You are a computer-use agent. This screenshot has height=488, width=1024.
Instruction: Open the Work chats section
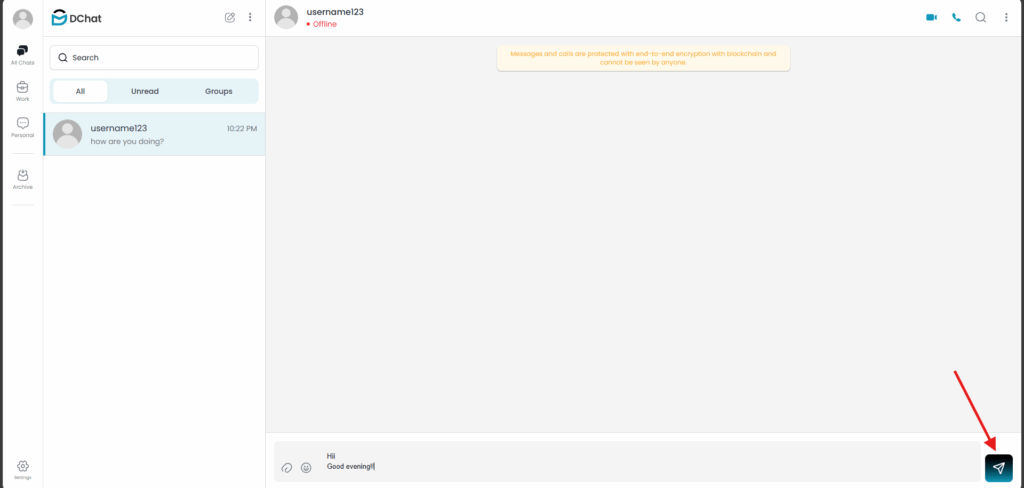pyautogui.click(x=23, y=91)
